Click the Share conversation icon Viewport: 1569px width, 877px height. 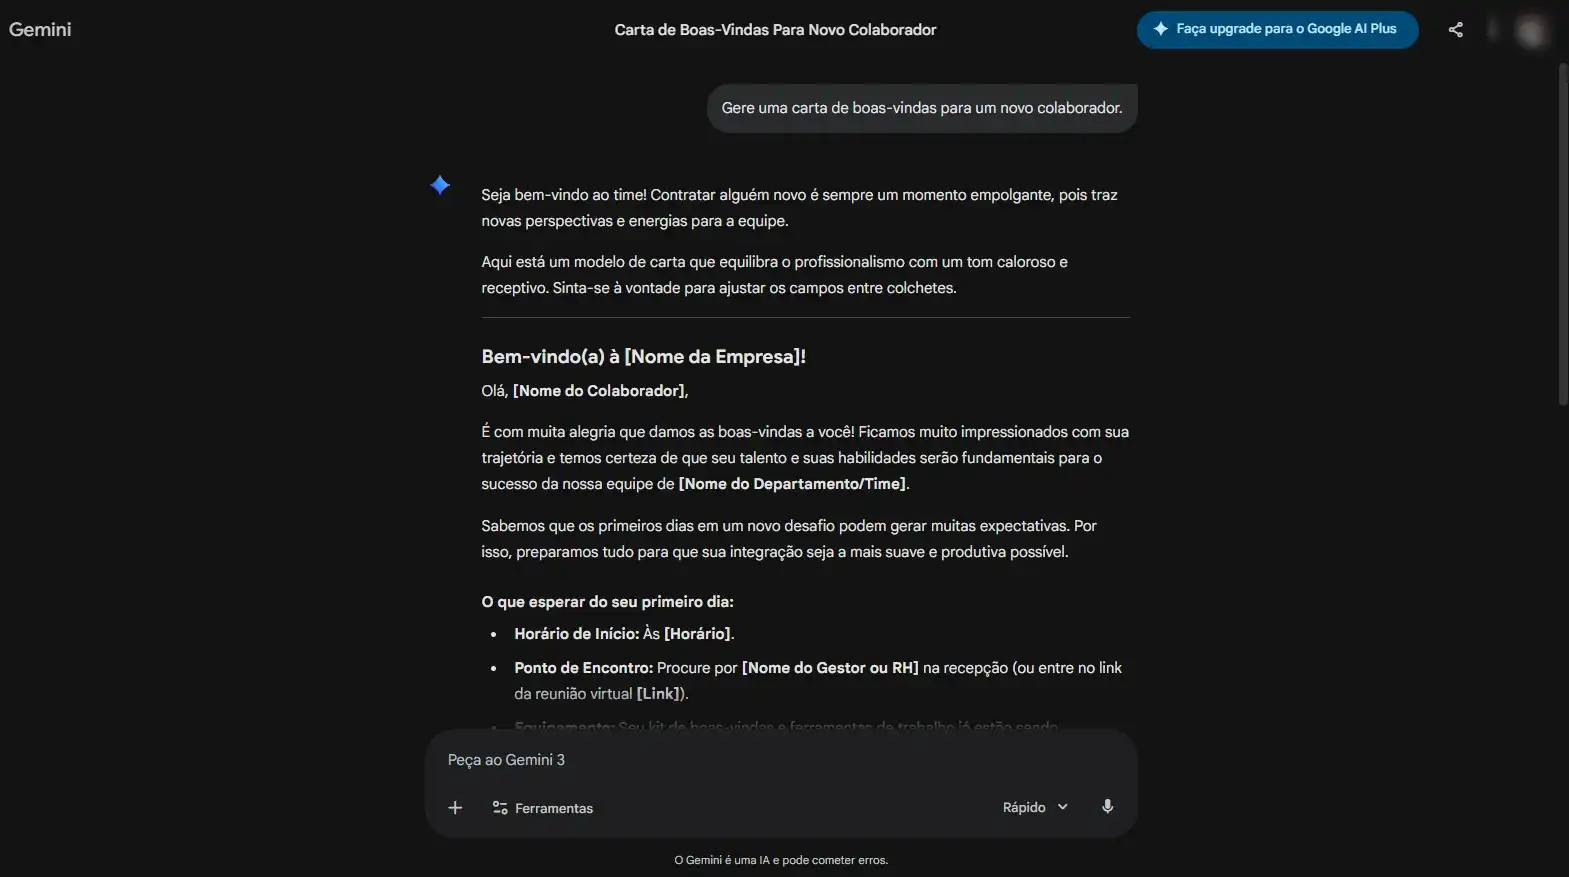pyautogui.click(x=1455, y=30)
